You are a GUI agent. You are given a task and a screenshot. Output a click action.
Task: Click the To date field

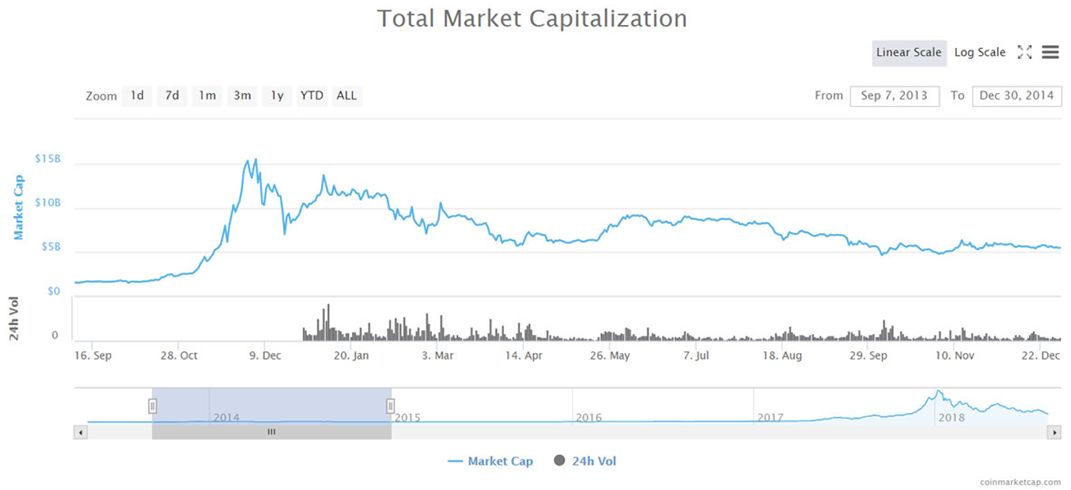[1017, 96]
